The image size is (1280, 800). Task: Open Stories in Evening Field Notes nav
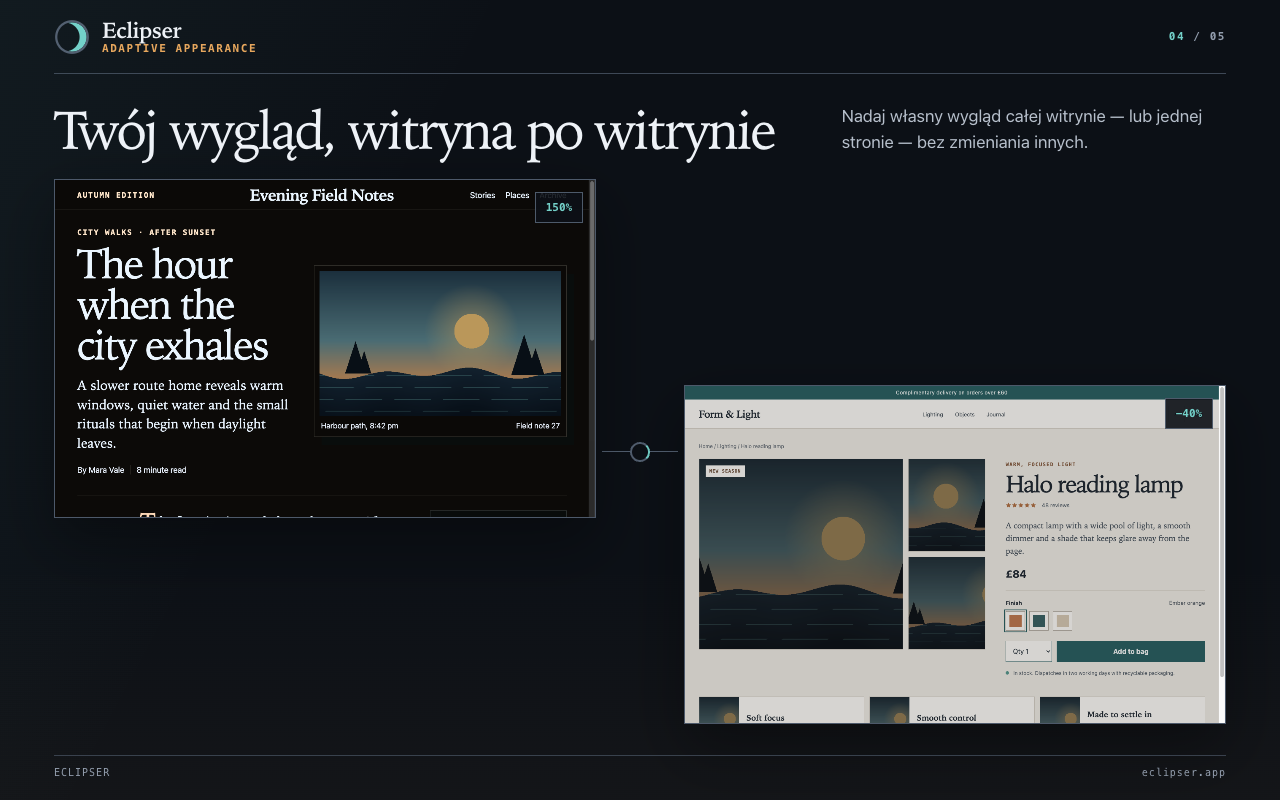click(x=482, y=195)
